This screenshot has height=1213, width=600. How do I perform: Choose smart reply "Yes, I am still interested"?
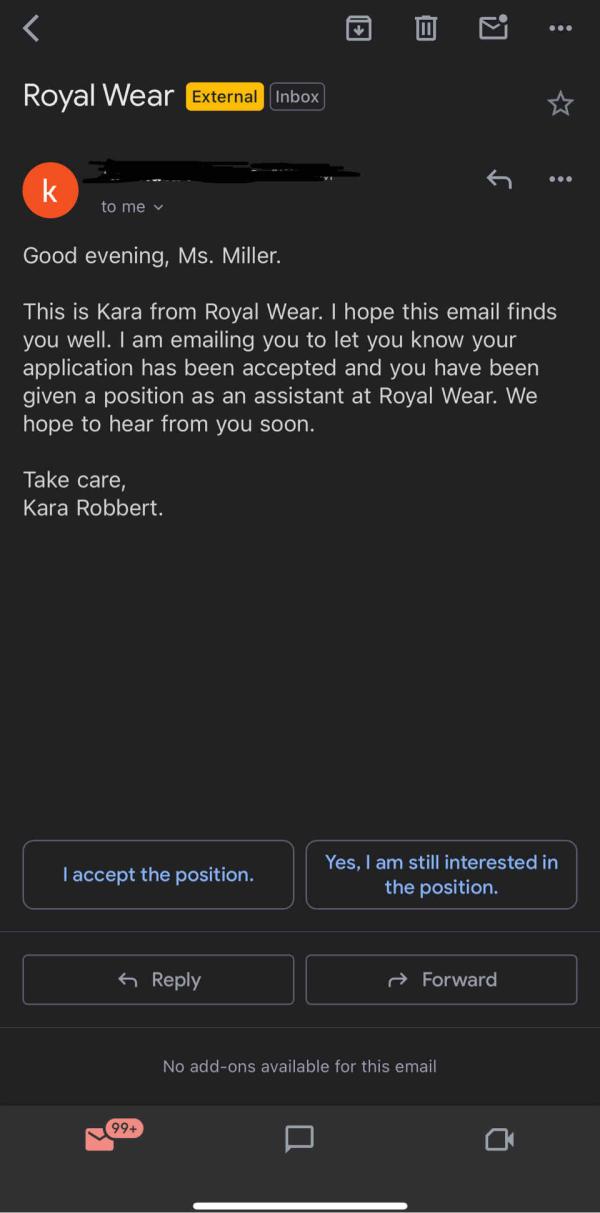coord(441,875)
